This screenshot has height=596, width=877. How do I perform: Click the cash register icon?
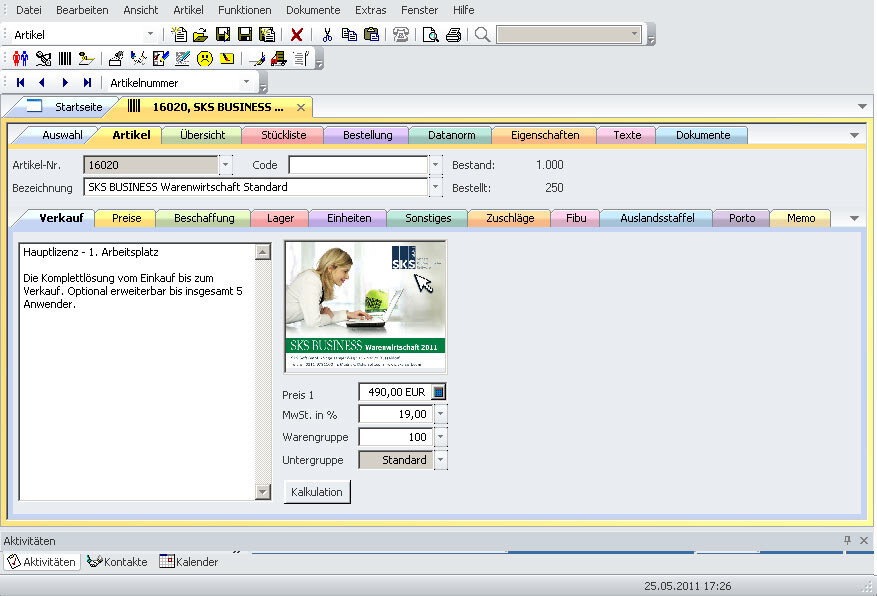pyautogui.click(x=116, y=58)
